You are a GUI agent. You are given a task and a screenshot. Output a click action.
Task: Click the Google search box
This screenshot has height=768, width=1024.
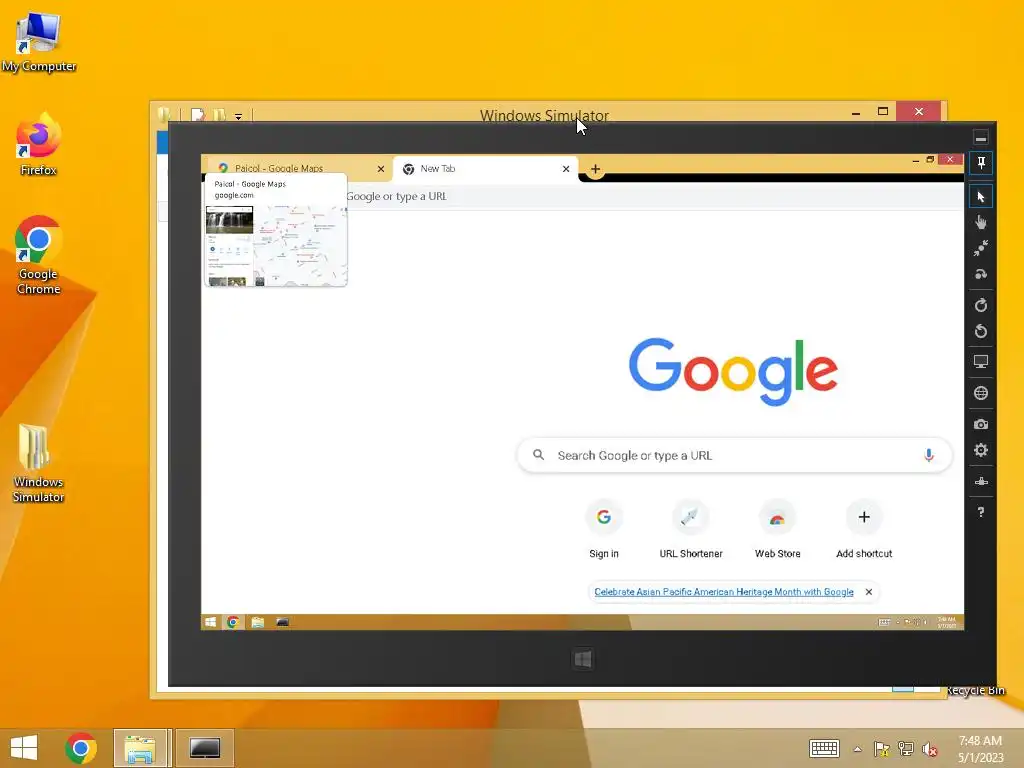[734, 455]
